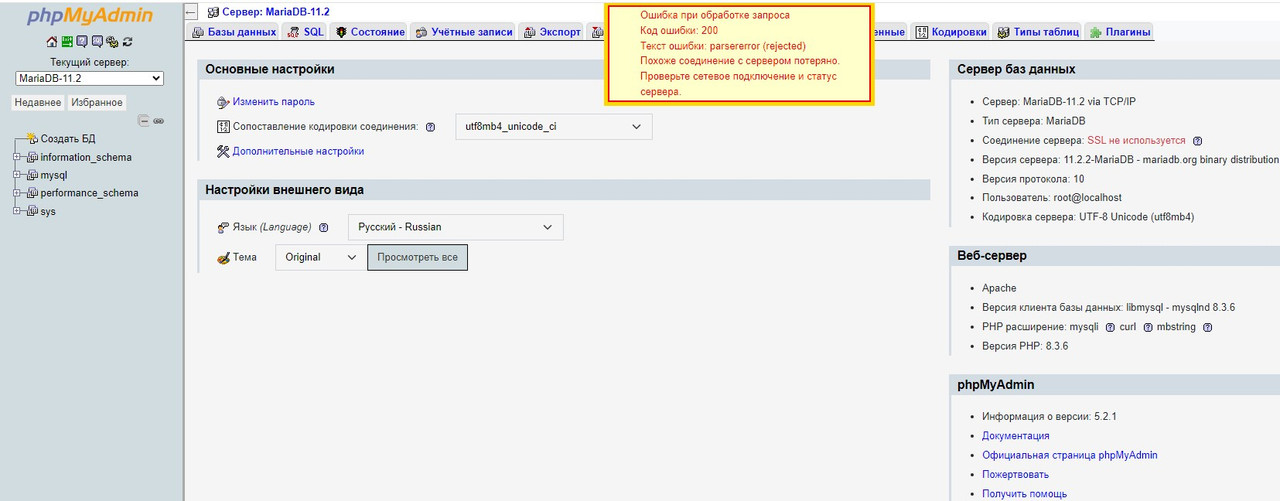
Task: Click the help icon after curl extension
Action: click(x=1148, y=327)
